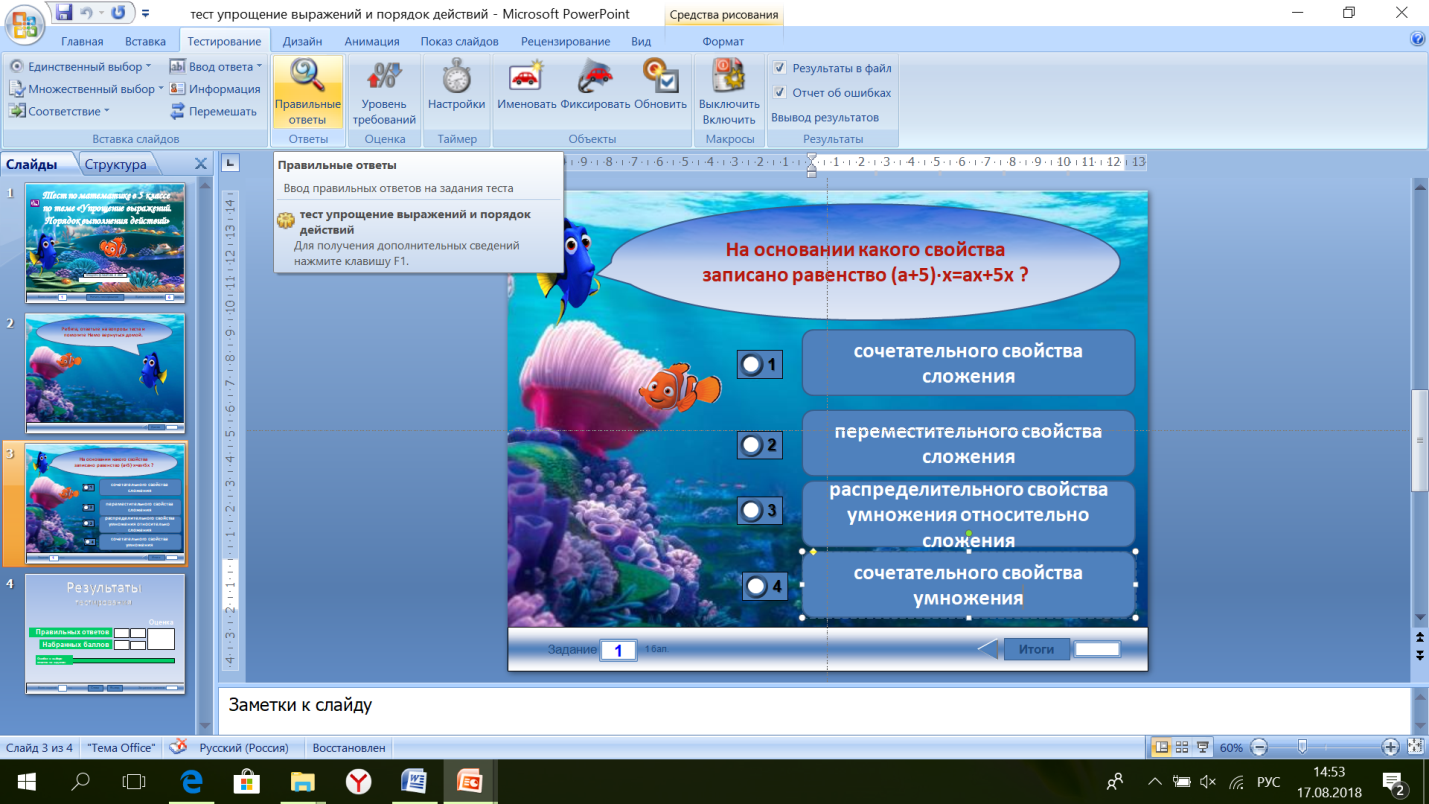Toggle Результаты в файл checkbox
The image size is (1429, 804).
pyautogui.click(x=780, y=68)
